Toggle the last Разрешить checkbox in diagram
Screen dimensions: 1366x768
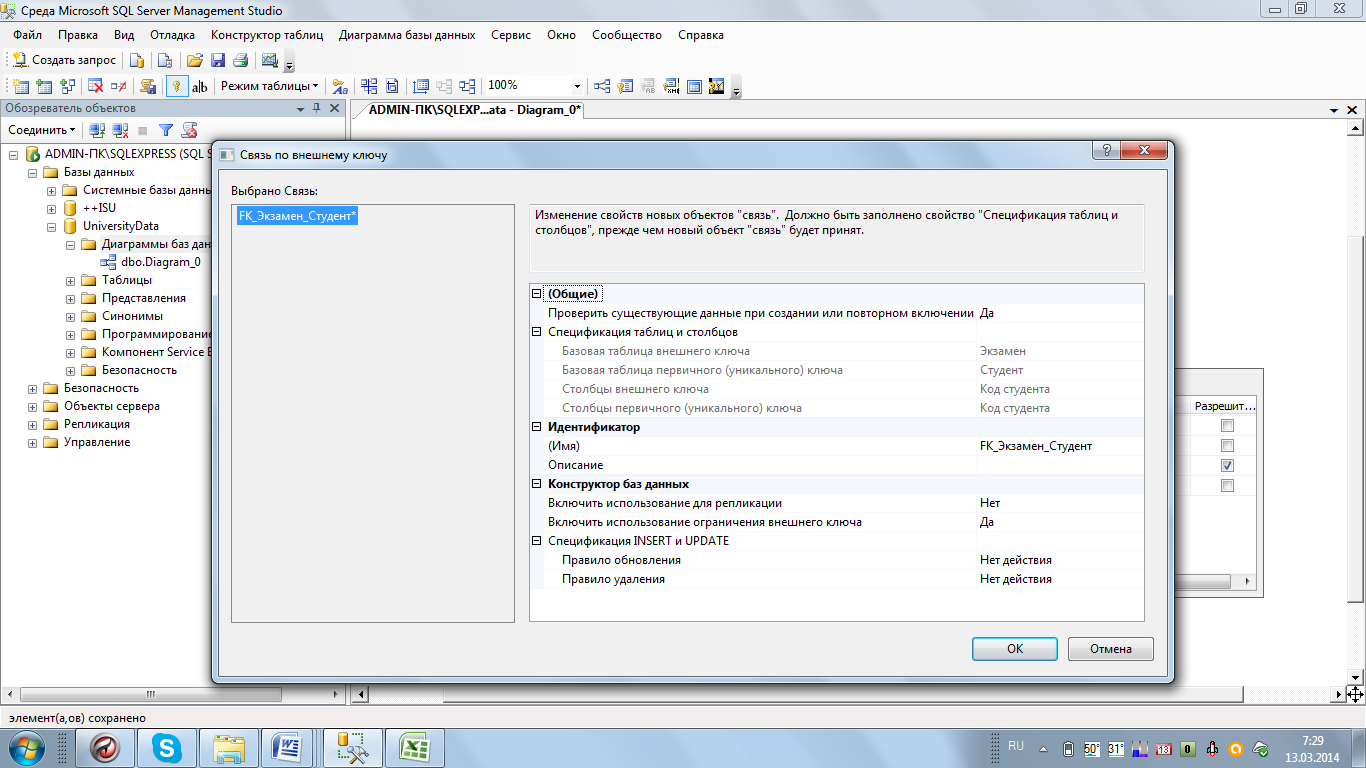point(1227,486)
